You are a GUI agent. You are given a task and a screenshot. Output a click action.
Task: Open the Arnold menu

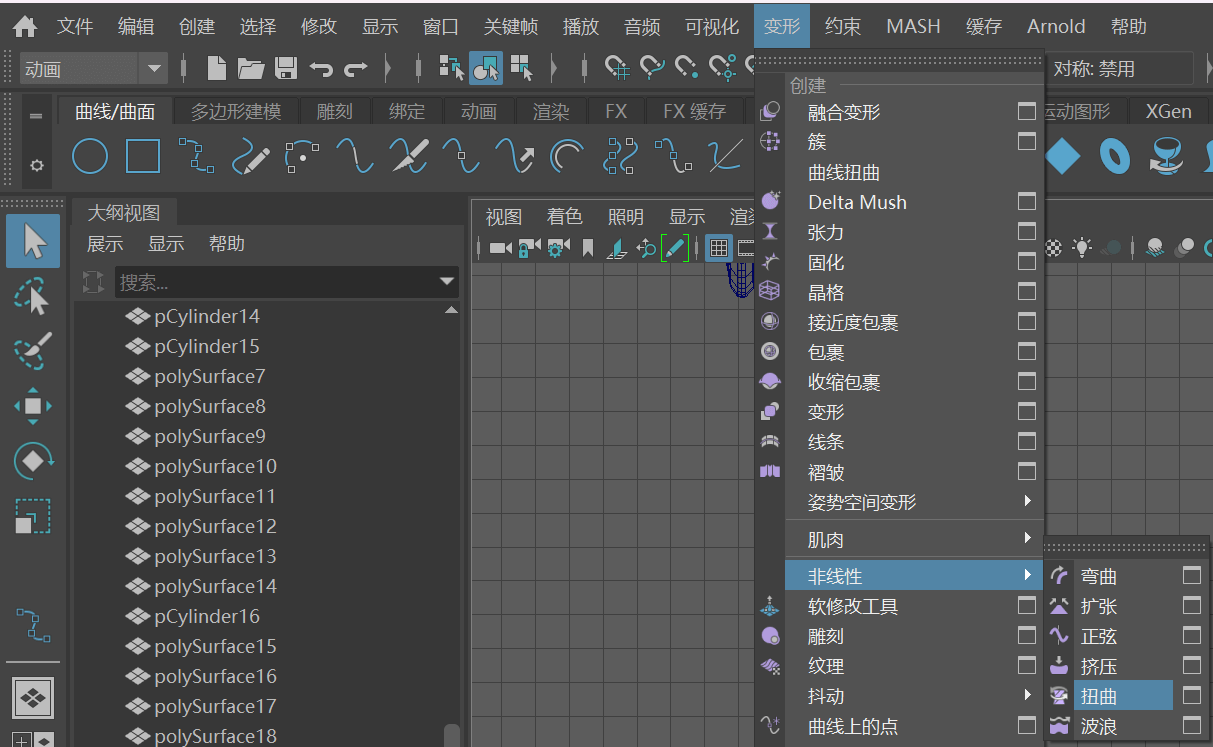[x=1056, y=27]
